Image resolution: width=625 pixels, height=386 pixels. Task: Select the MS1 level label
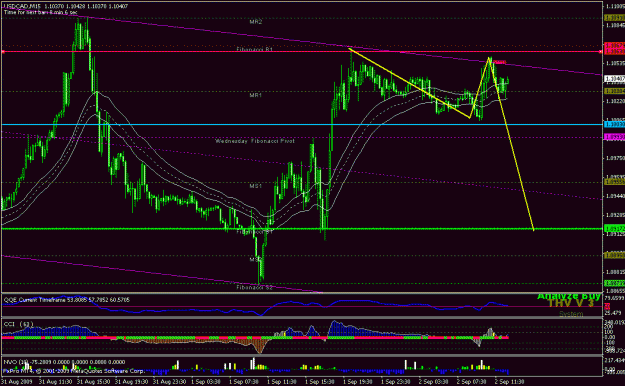point(256,186)
